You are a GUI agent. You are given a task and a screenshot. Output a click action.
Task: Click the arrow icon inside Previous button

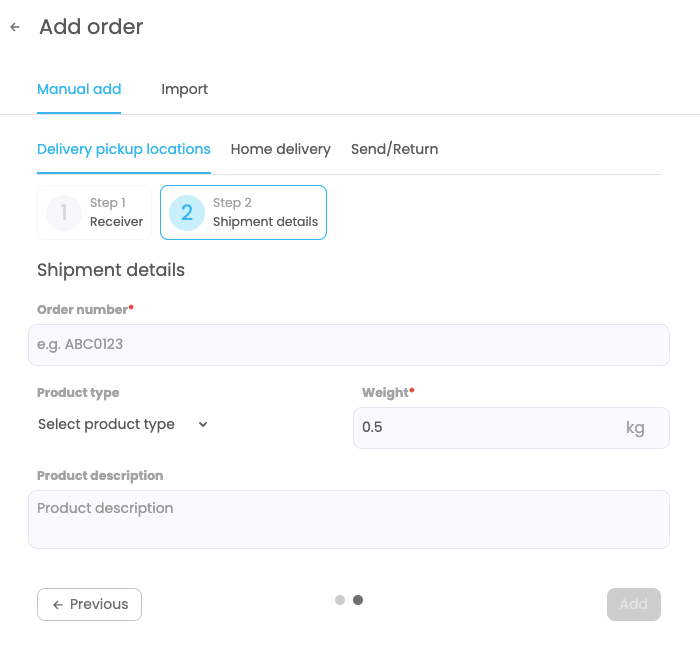point(58,604)
